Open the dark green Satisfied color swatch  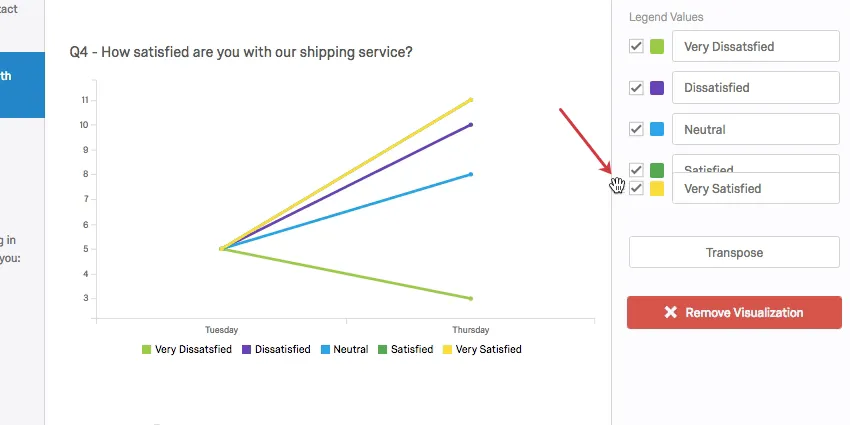coord(657,169)
